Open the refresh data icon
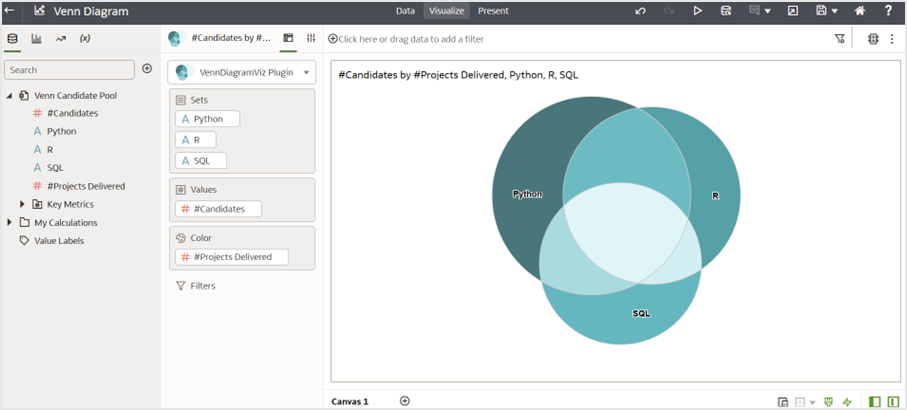This screenshot has width=907, height=410. [x=725, y=11]
